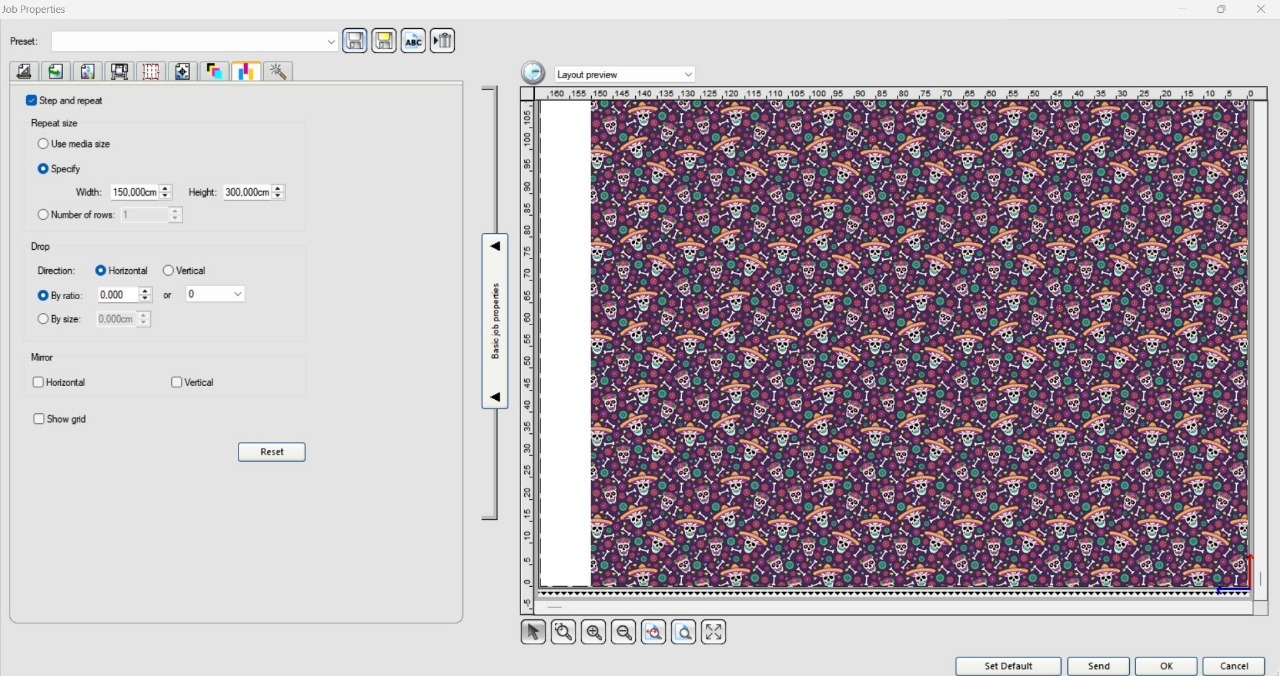This screenshot has width=1280, height=676.
Task: Maximize the Job Properties window
Action: pos(1221,9)
